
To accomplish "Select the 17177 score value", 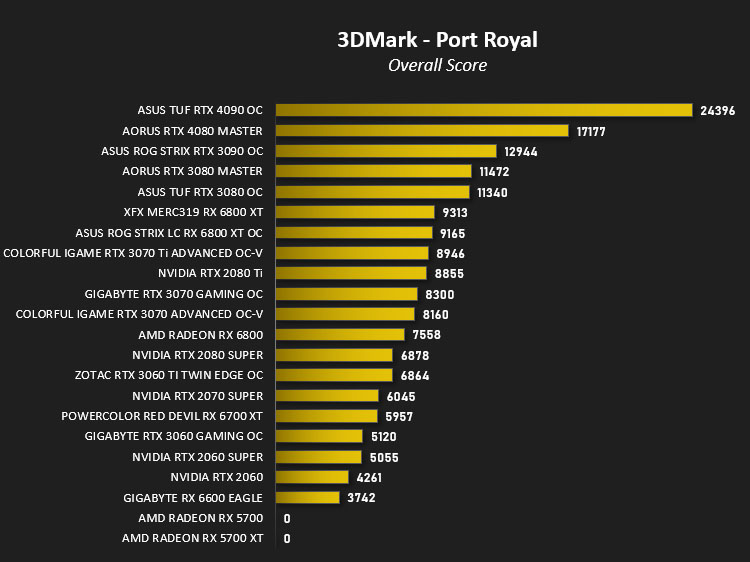I will coord(591,132).
